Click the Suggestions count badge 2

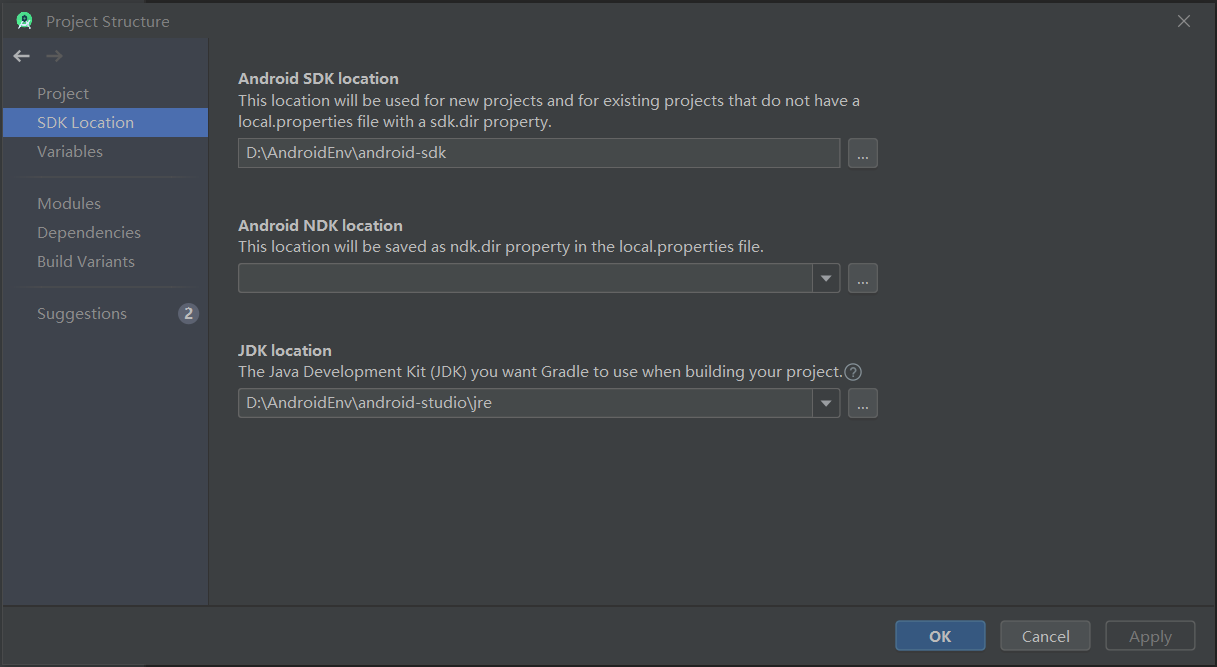[188, 313]
